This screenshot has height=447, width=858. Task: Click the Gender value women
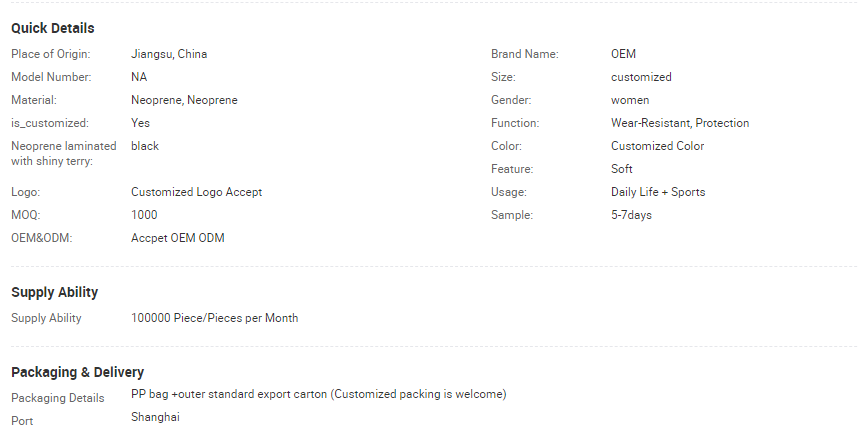point(630,100)
